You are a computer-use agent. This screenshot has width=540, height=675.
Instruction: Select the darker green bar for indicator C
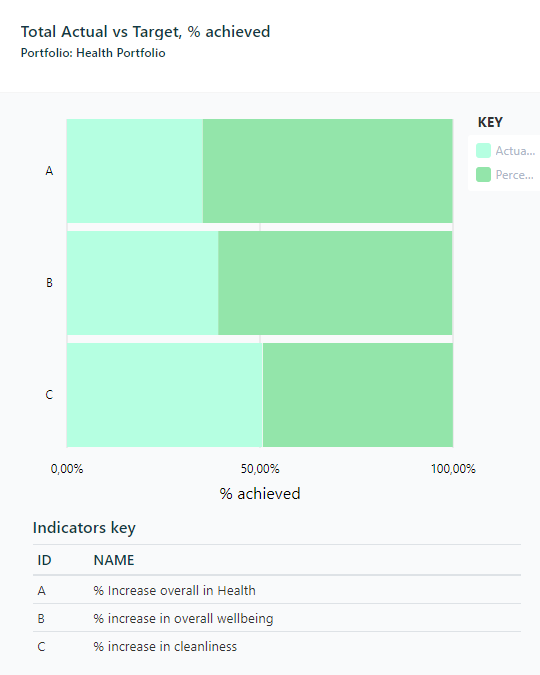coord(358,395)
